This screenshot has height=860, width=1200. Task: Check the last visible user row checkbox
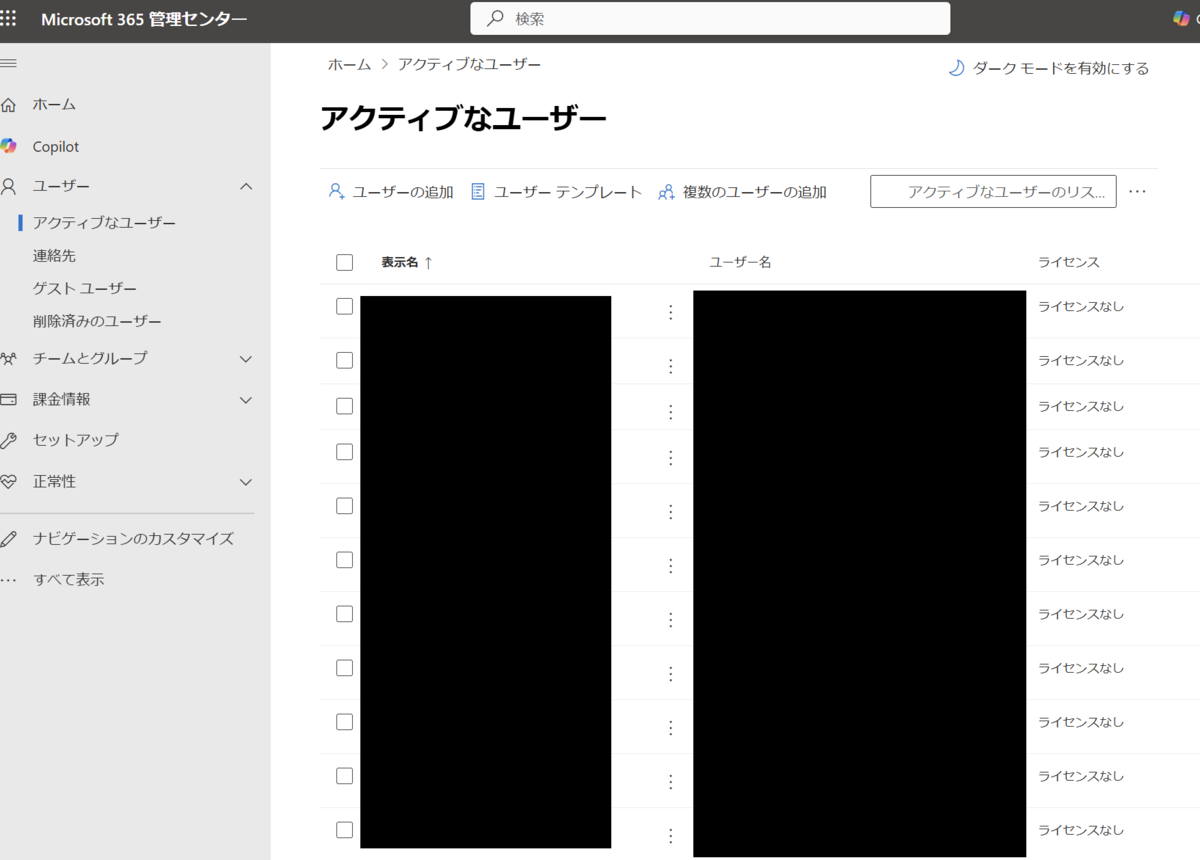[x=345, y=830]
